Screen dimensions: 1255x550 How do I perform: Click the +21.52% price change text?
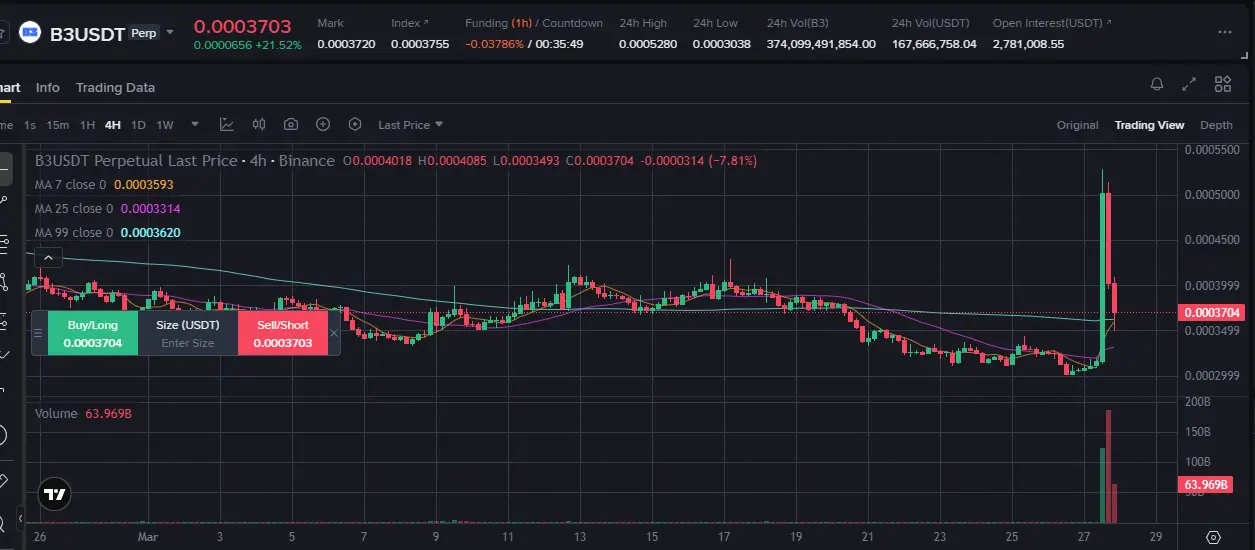tap(279, 46)
